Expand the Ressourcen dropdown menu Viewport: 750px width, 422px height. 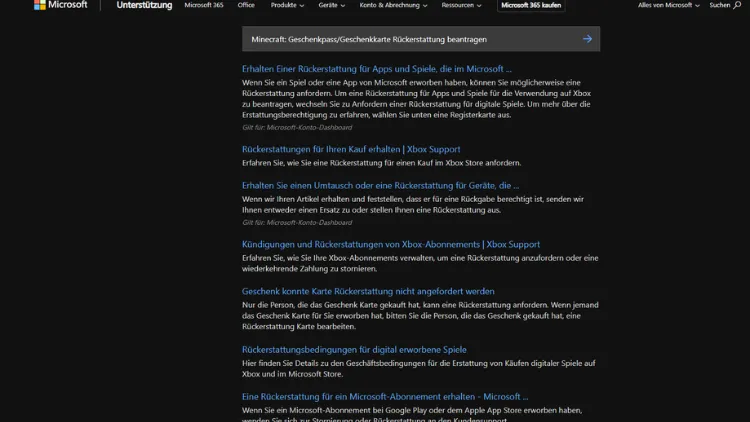[461, 5]
